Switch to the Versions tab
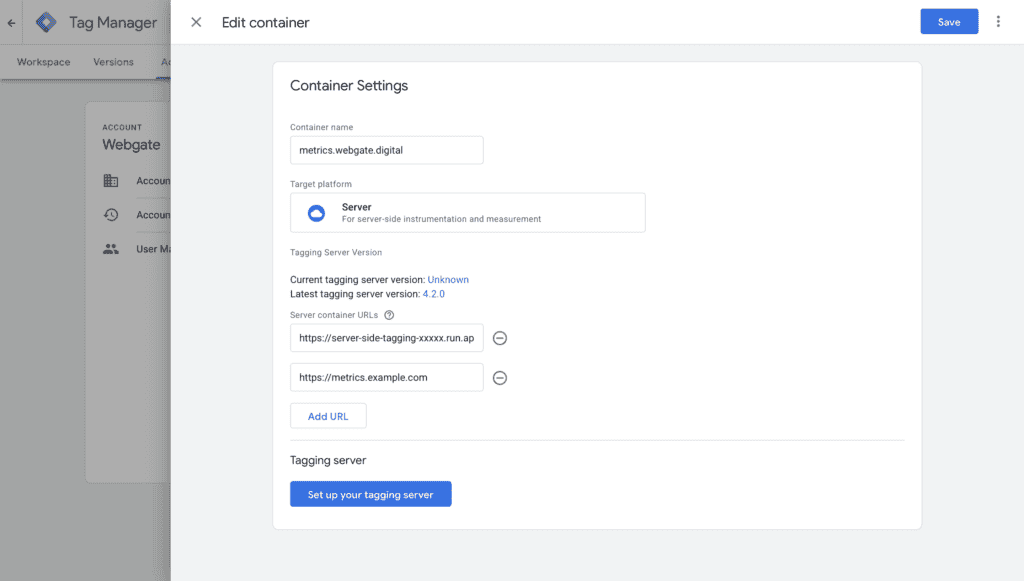1024x581 pixels. (113, 62)
